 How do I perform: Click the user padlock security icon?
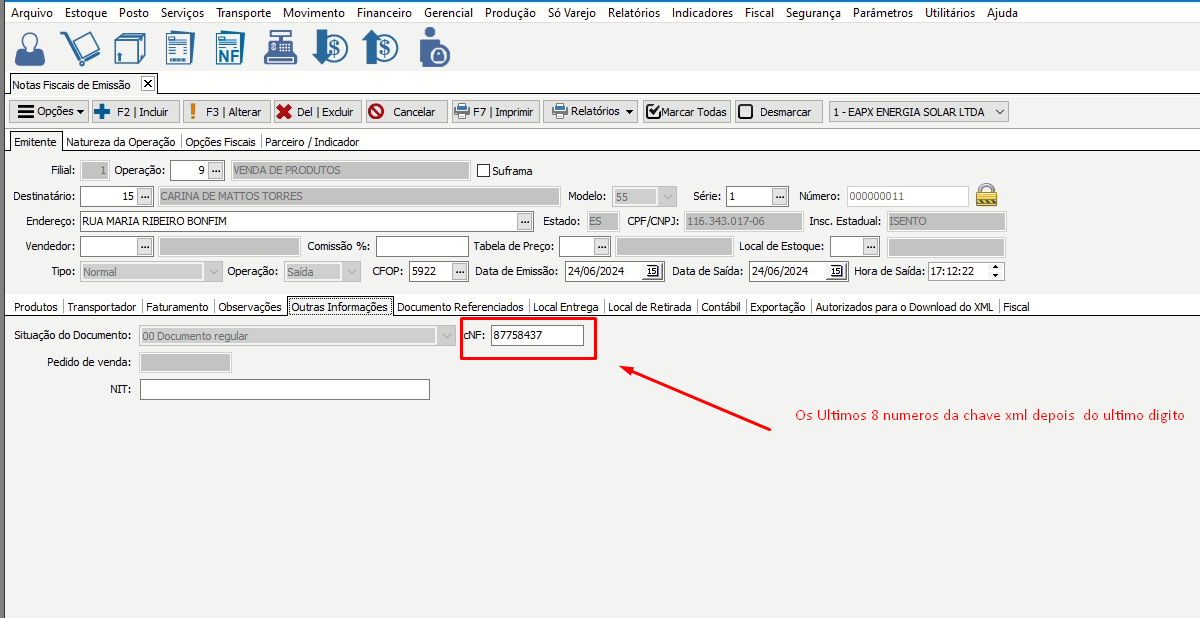(x=433, y=48)
